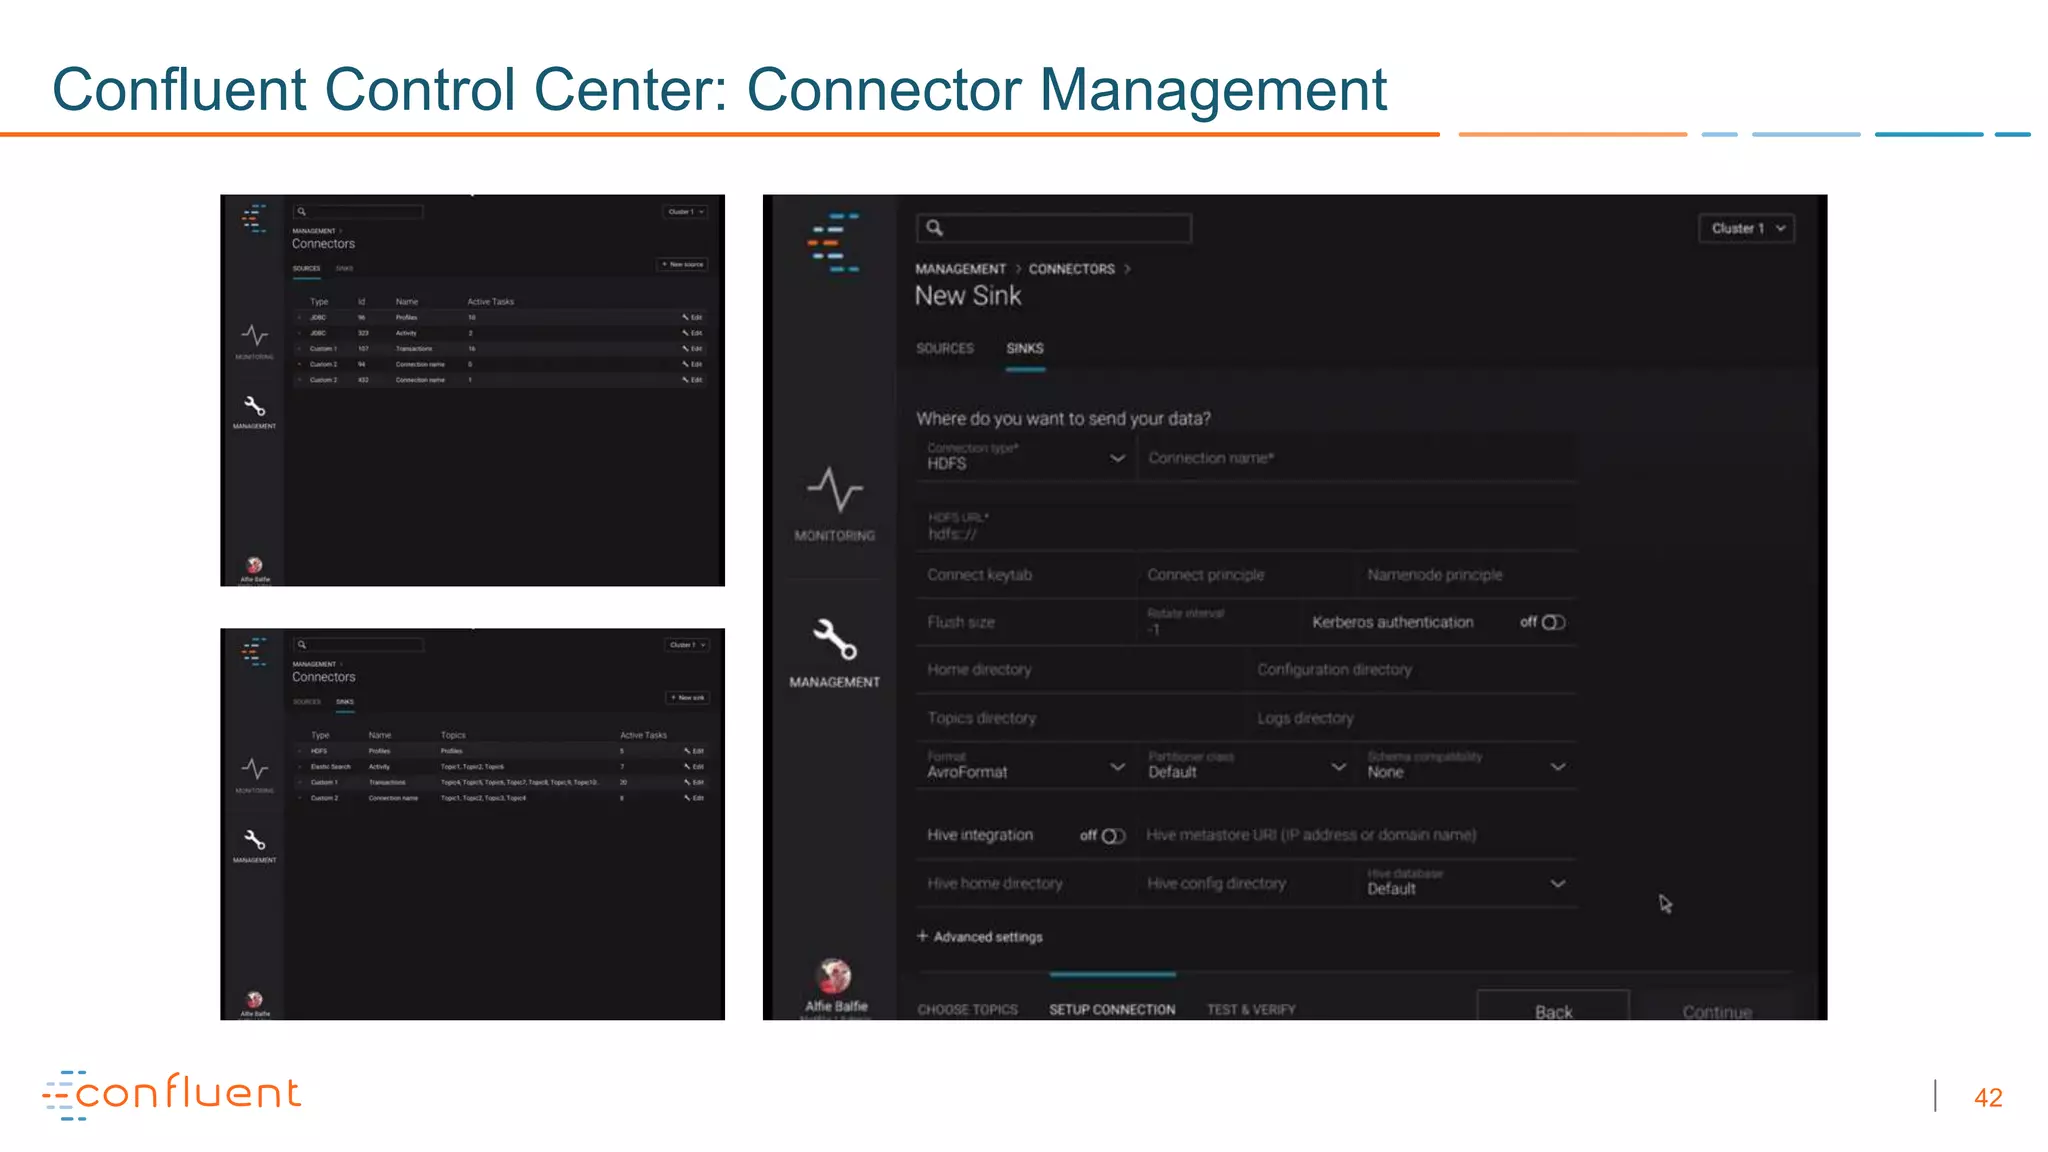This screenshot has height=1152, width=2048.
Task: Open Schema compatibility None dropdown
Action: pos(1467,766)
